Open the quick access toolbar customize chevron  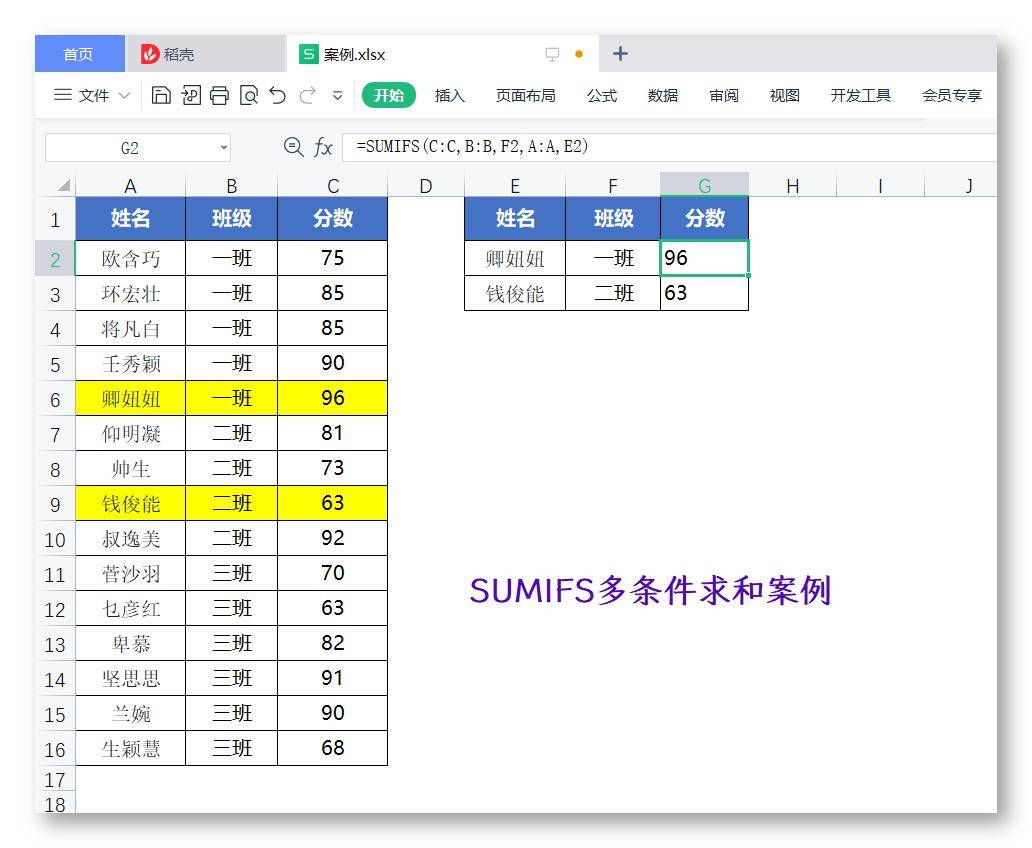tap(337, 94)
